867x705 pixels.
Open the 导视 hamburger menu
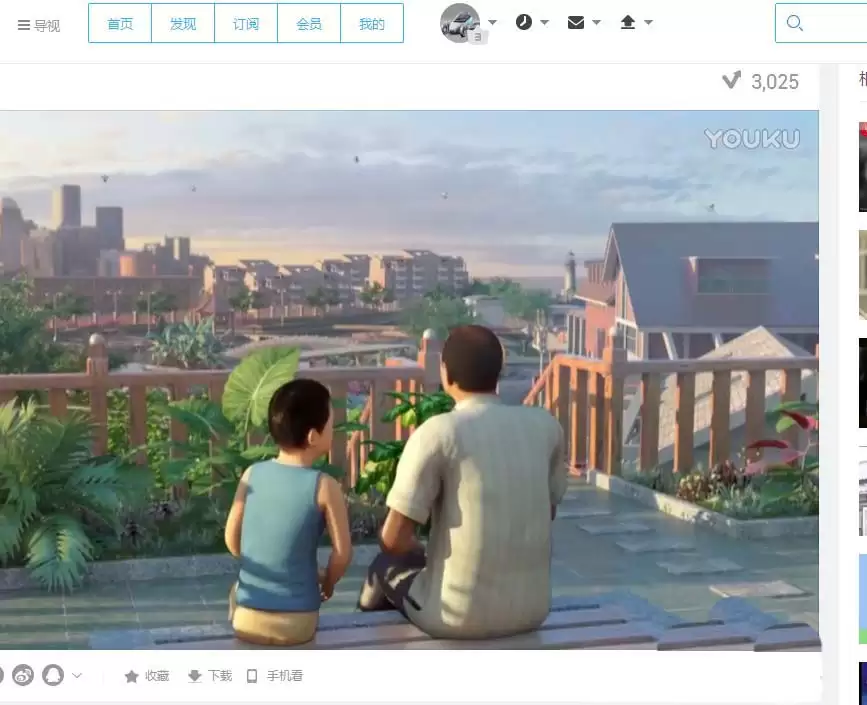point(38,25)
